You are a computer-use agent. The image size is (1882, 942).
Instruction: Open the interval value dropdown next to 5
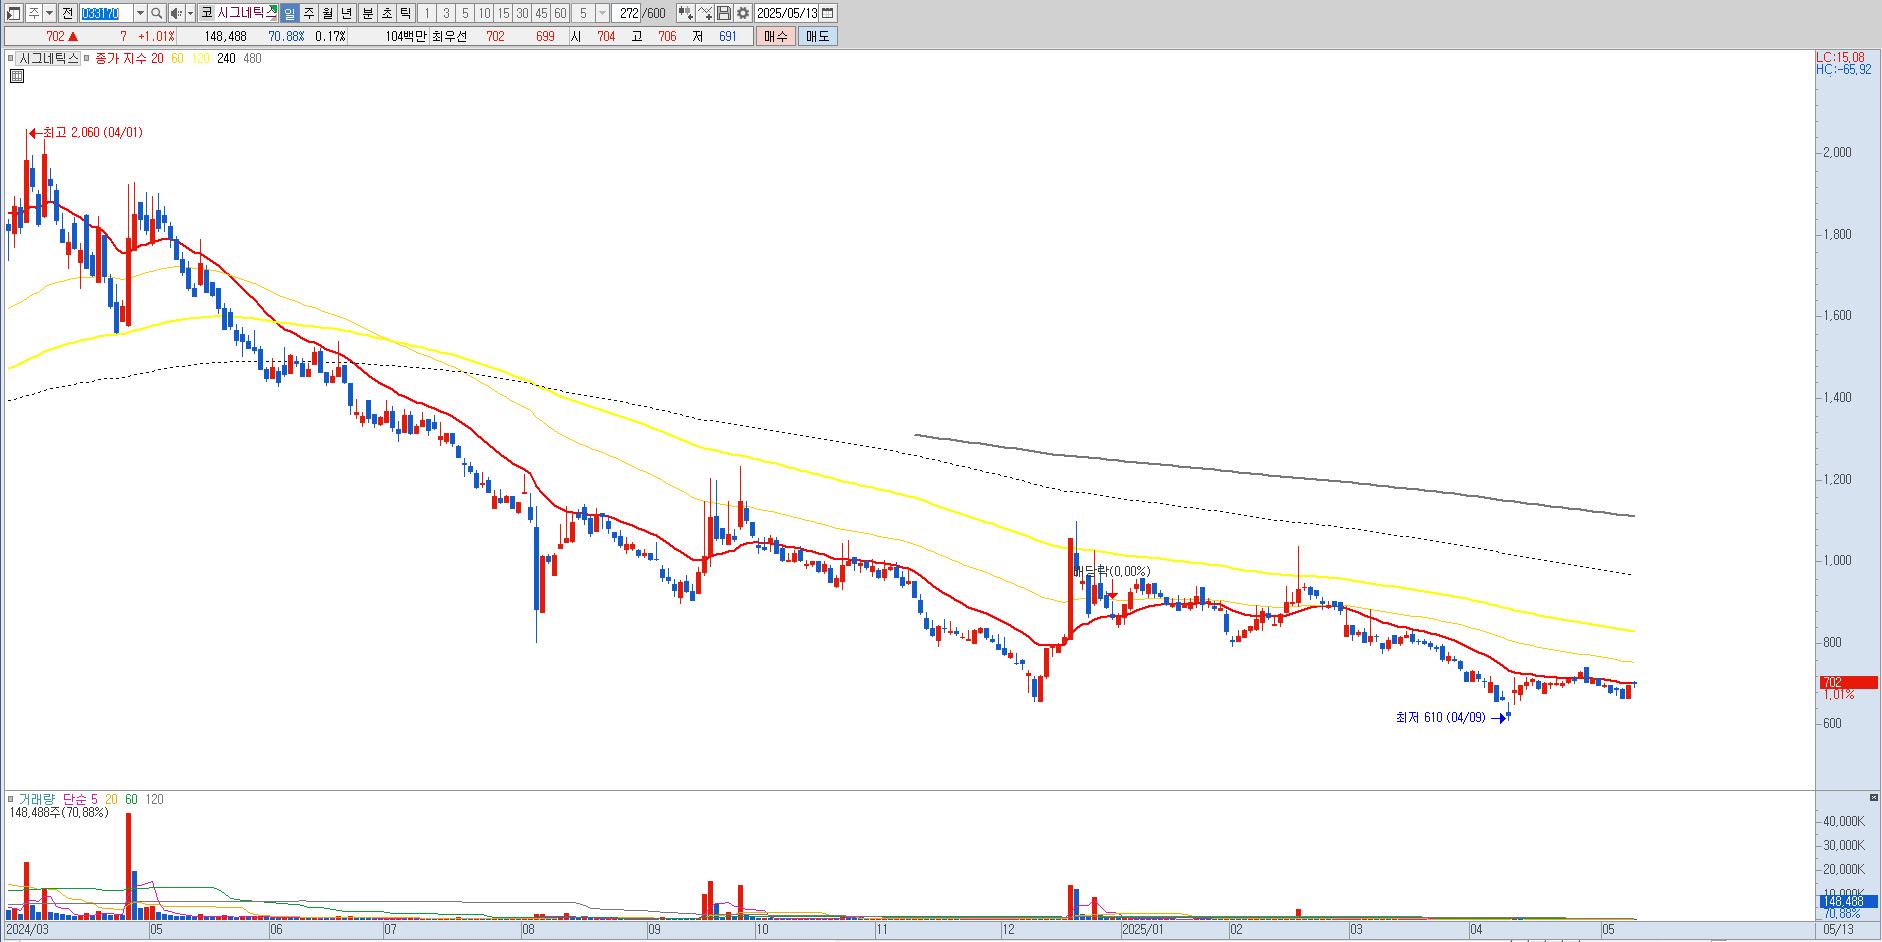[x=602, y=13]
